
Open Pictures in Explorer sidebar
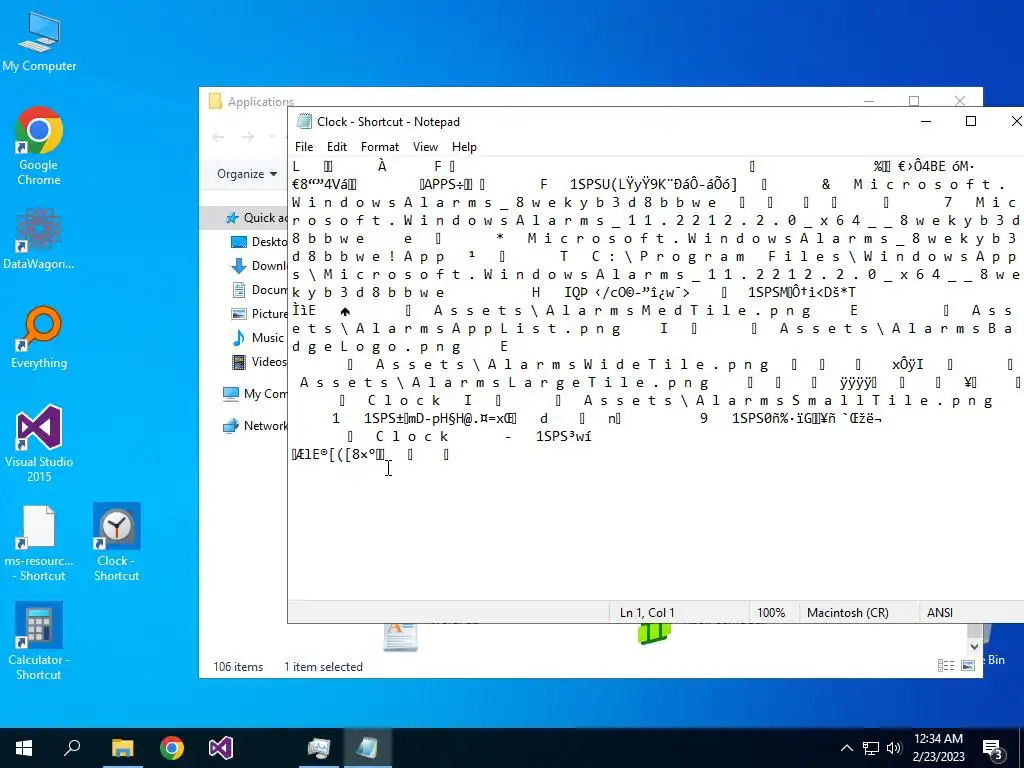pos(259,313)
